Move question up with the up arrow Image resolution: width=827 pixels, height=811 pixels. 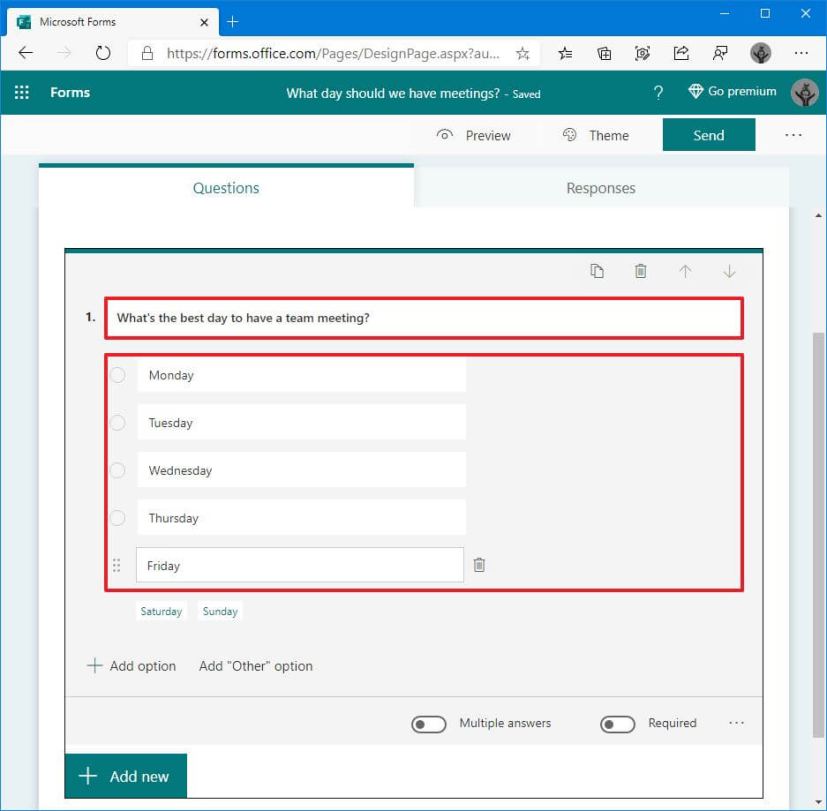(685, 271)
